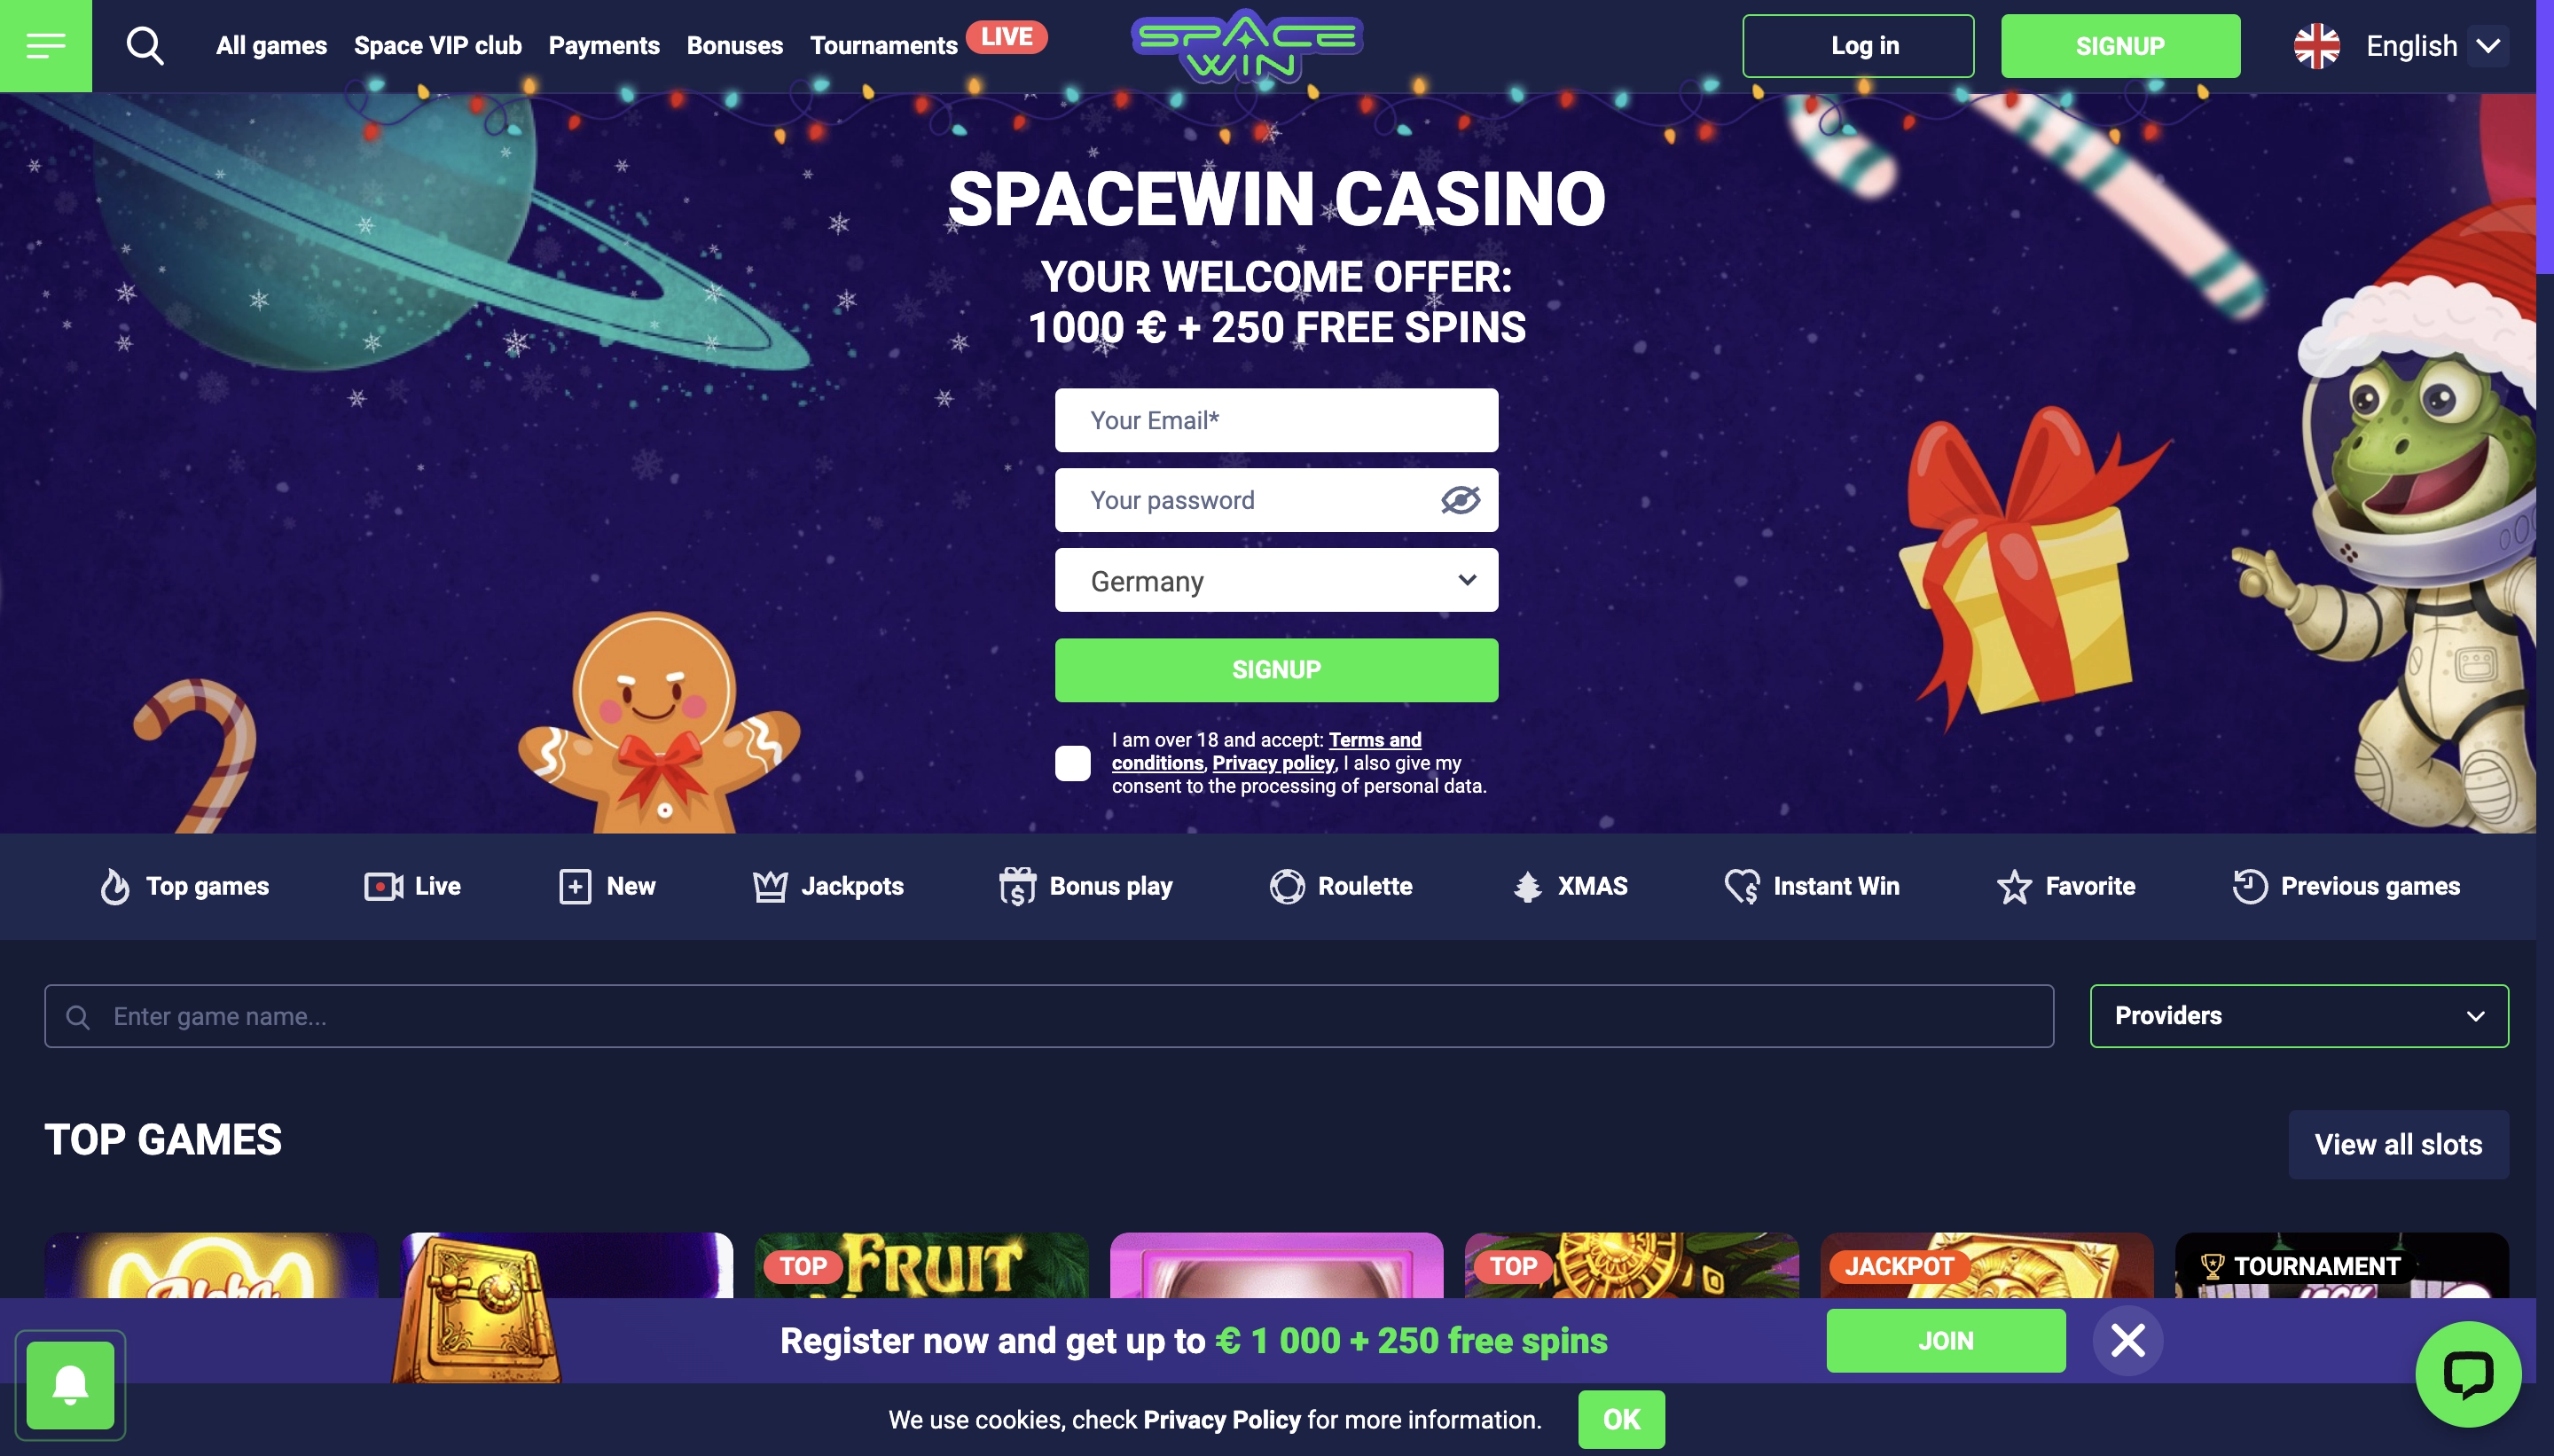Check the over 18 terms checkbox
2554x1456 pixels.
tap(1073, 763)
